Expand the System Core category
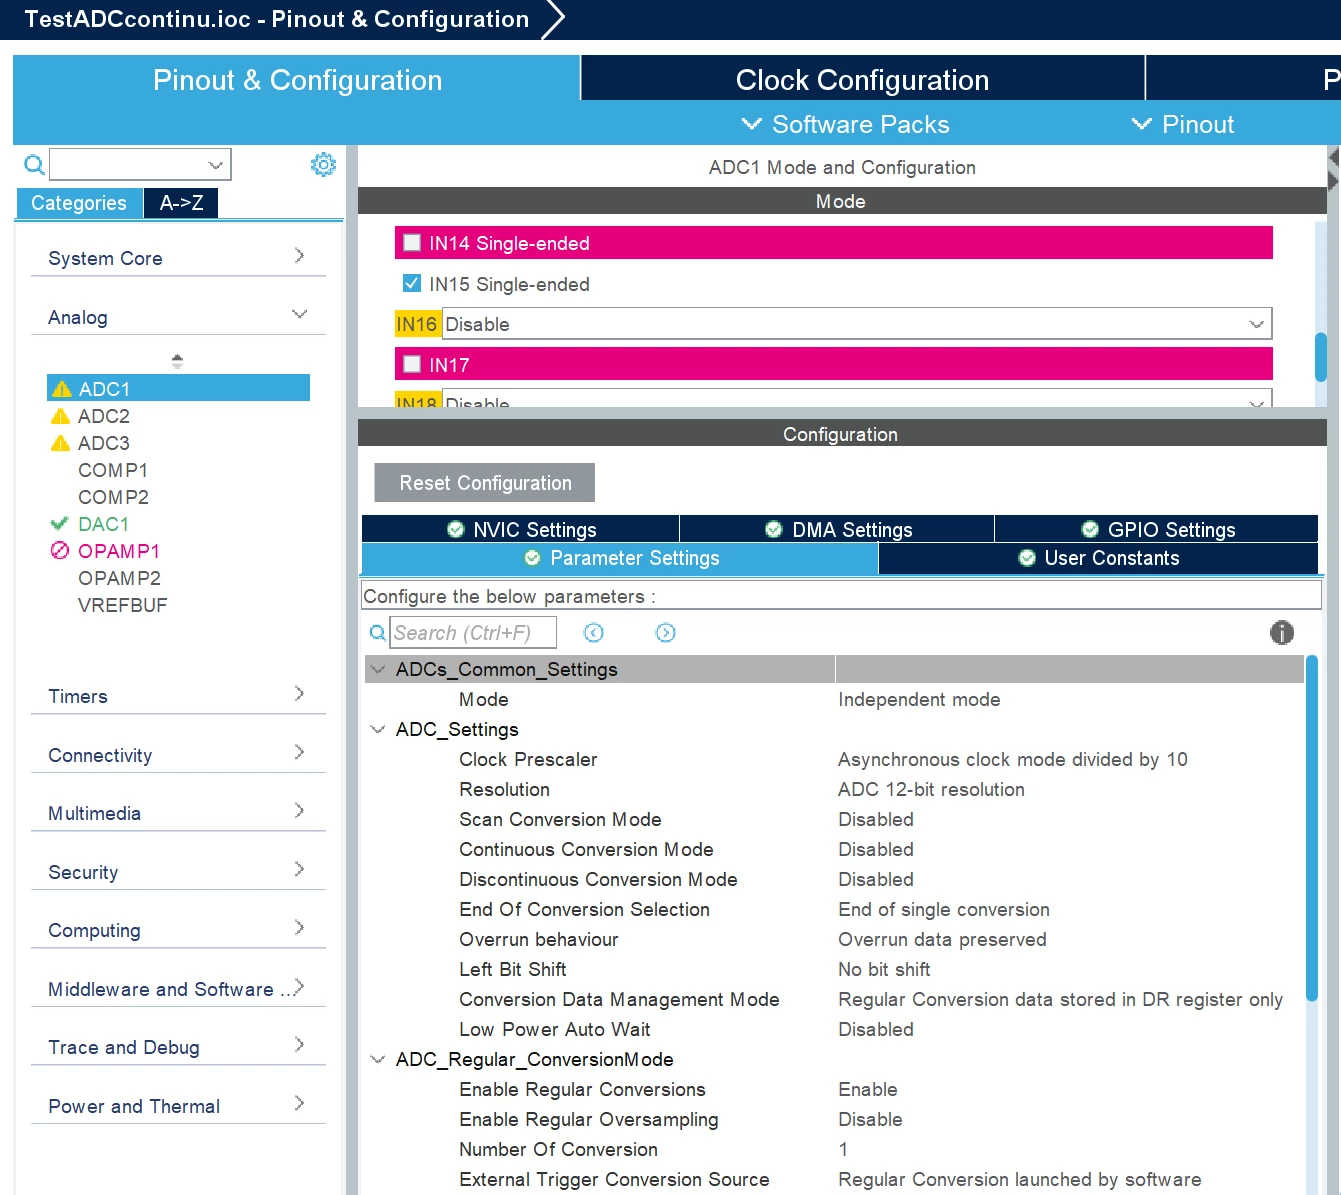Image resolution: width=1341 pixels, height=1195 pixels. point(177,258)
